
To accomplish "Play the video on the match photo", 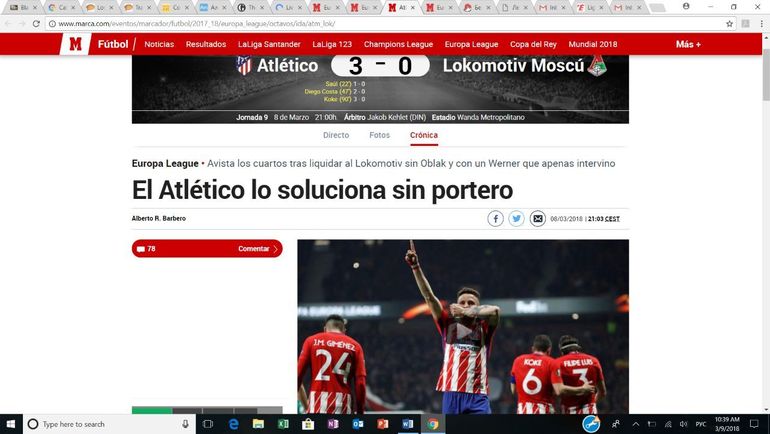I will tap(465, 331).
